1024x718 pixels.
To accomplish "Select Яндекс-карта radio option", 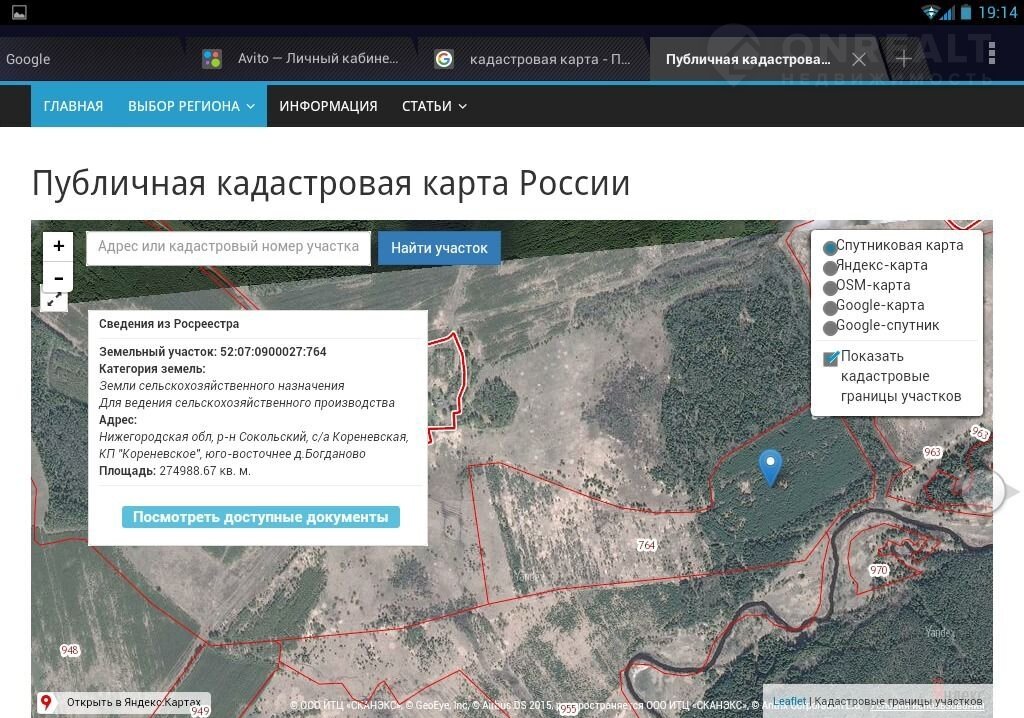I will coord(830,267).
